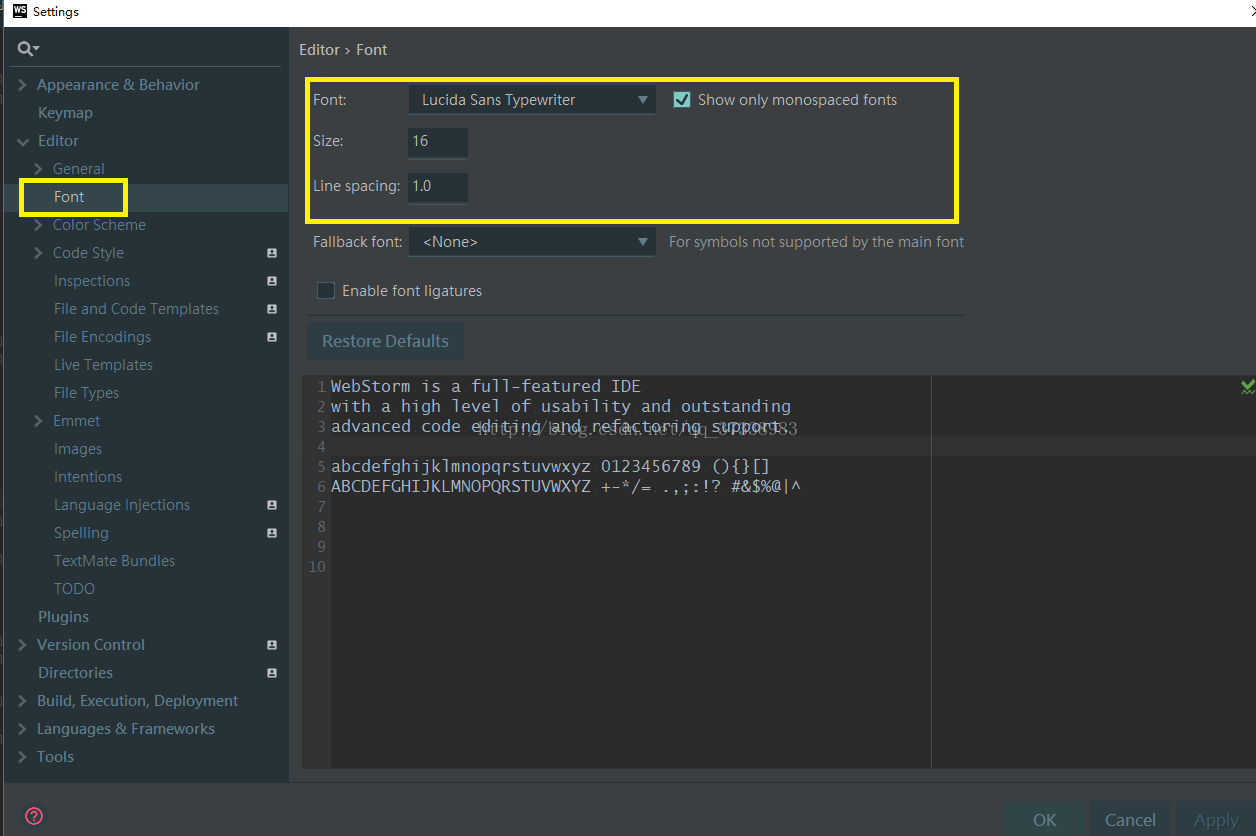
Task: Click the font Size input field
Action: [x=437, y=142]
